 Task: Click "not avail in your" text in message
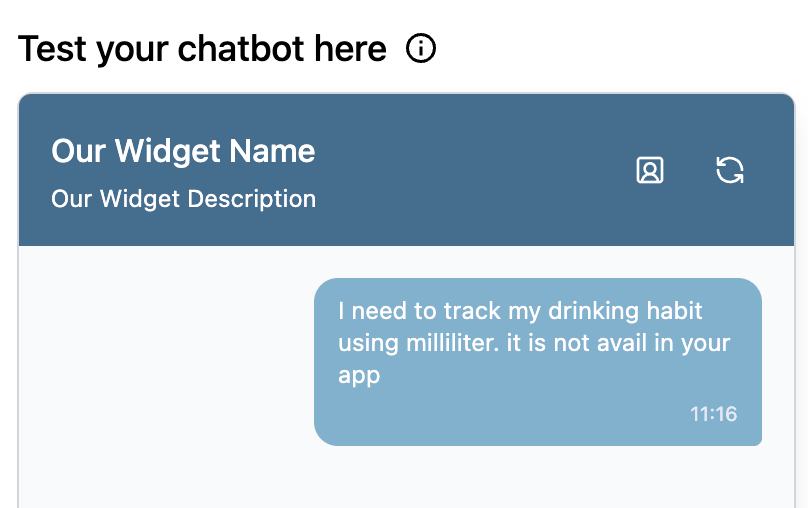pyautogui.click(x=642, y=343)
